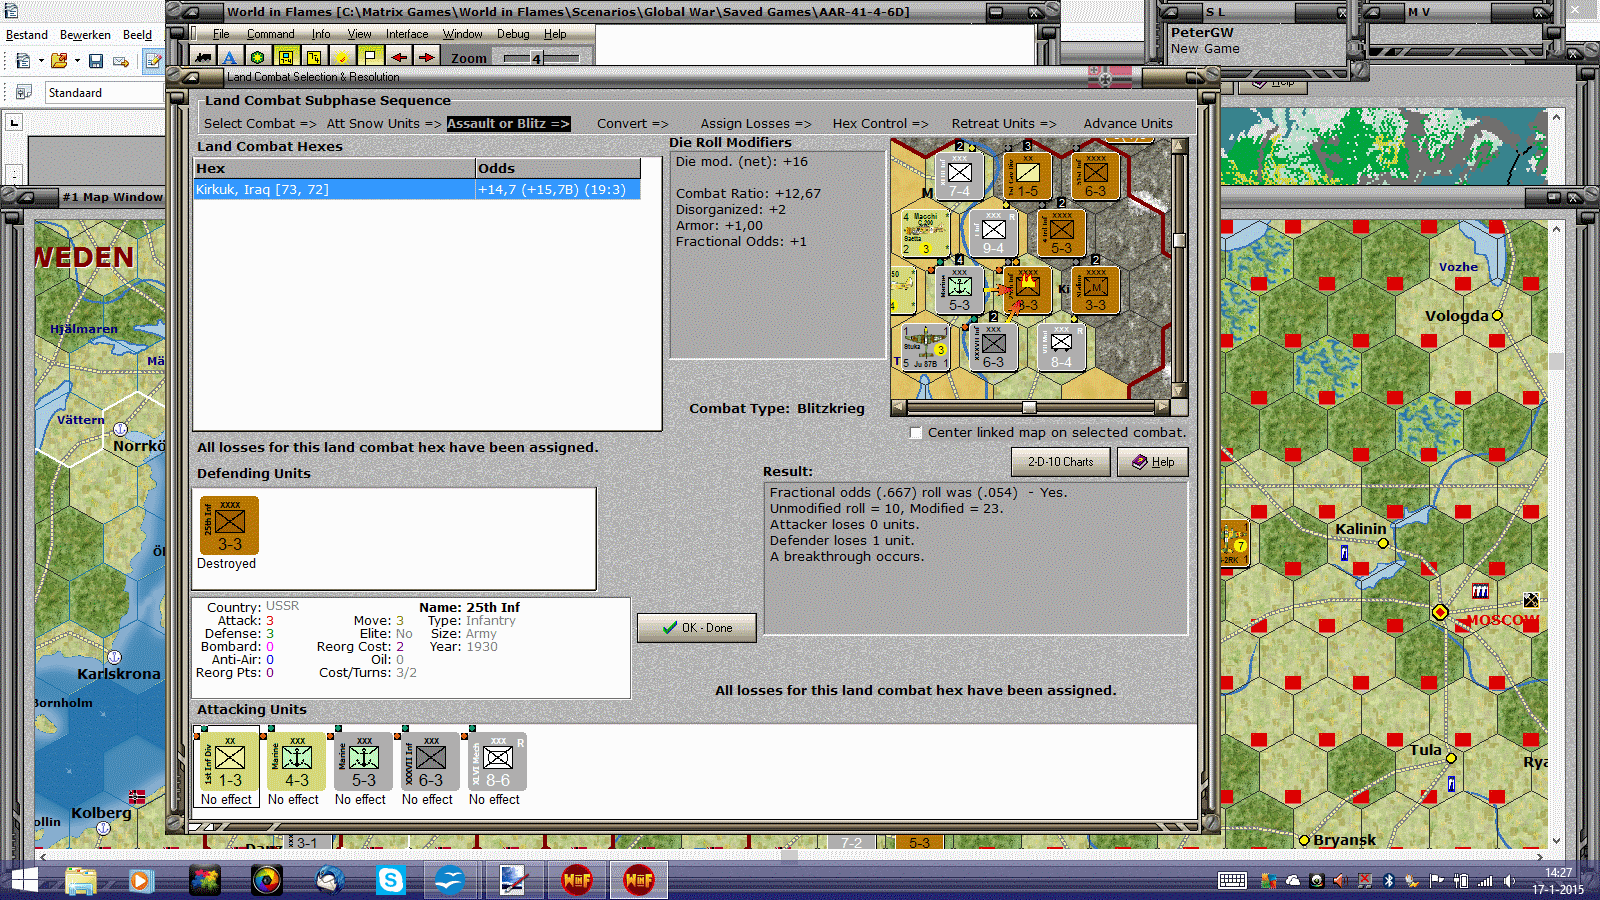This screenshot has height=900, width=1600.
Task: Adjust the Zoom slider set at 4
Action: coord(537,58)
